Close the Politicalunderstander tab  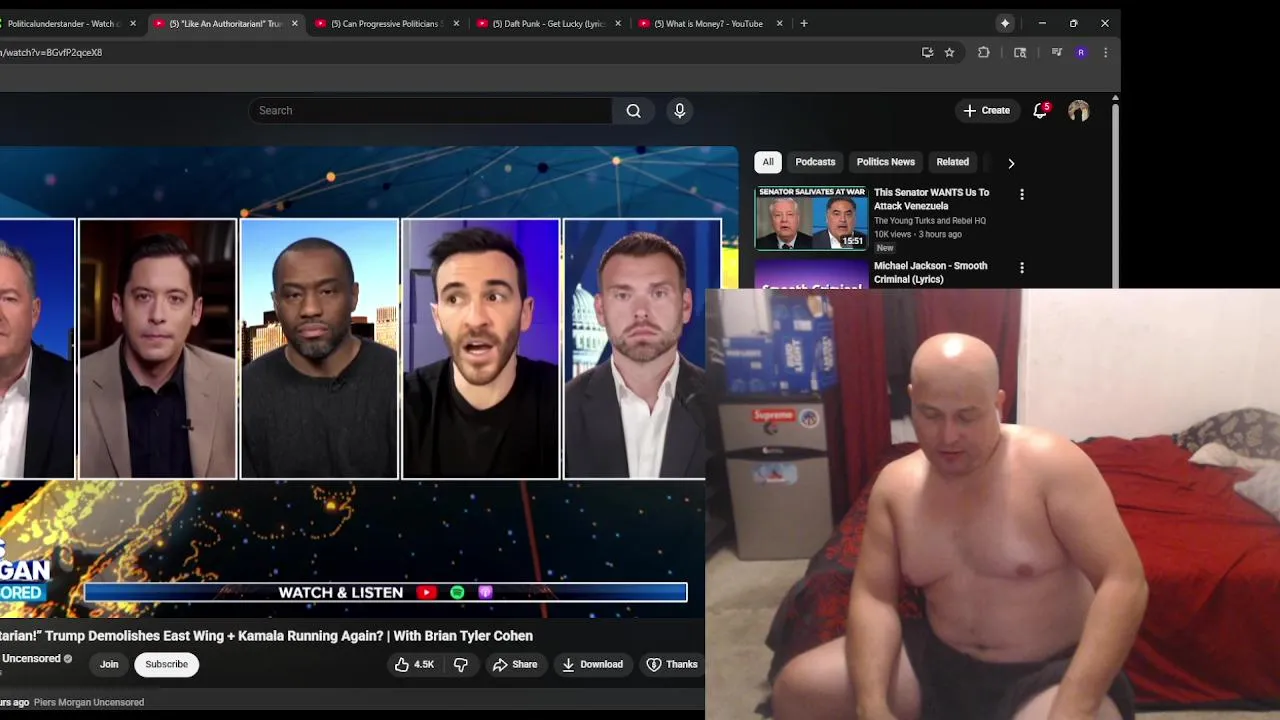133,23
